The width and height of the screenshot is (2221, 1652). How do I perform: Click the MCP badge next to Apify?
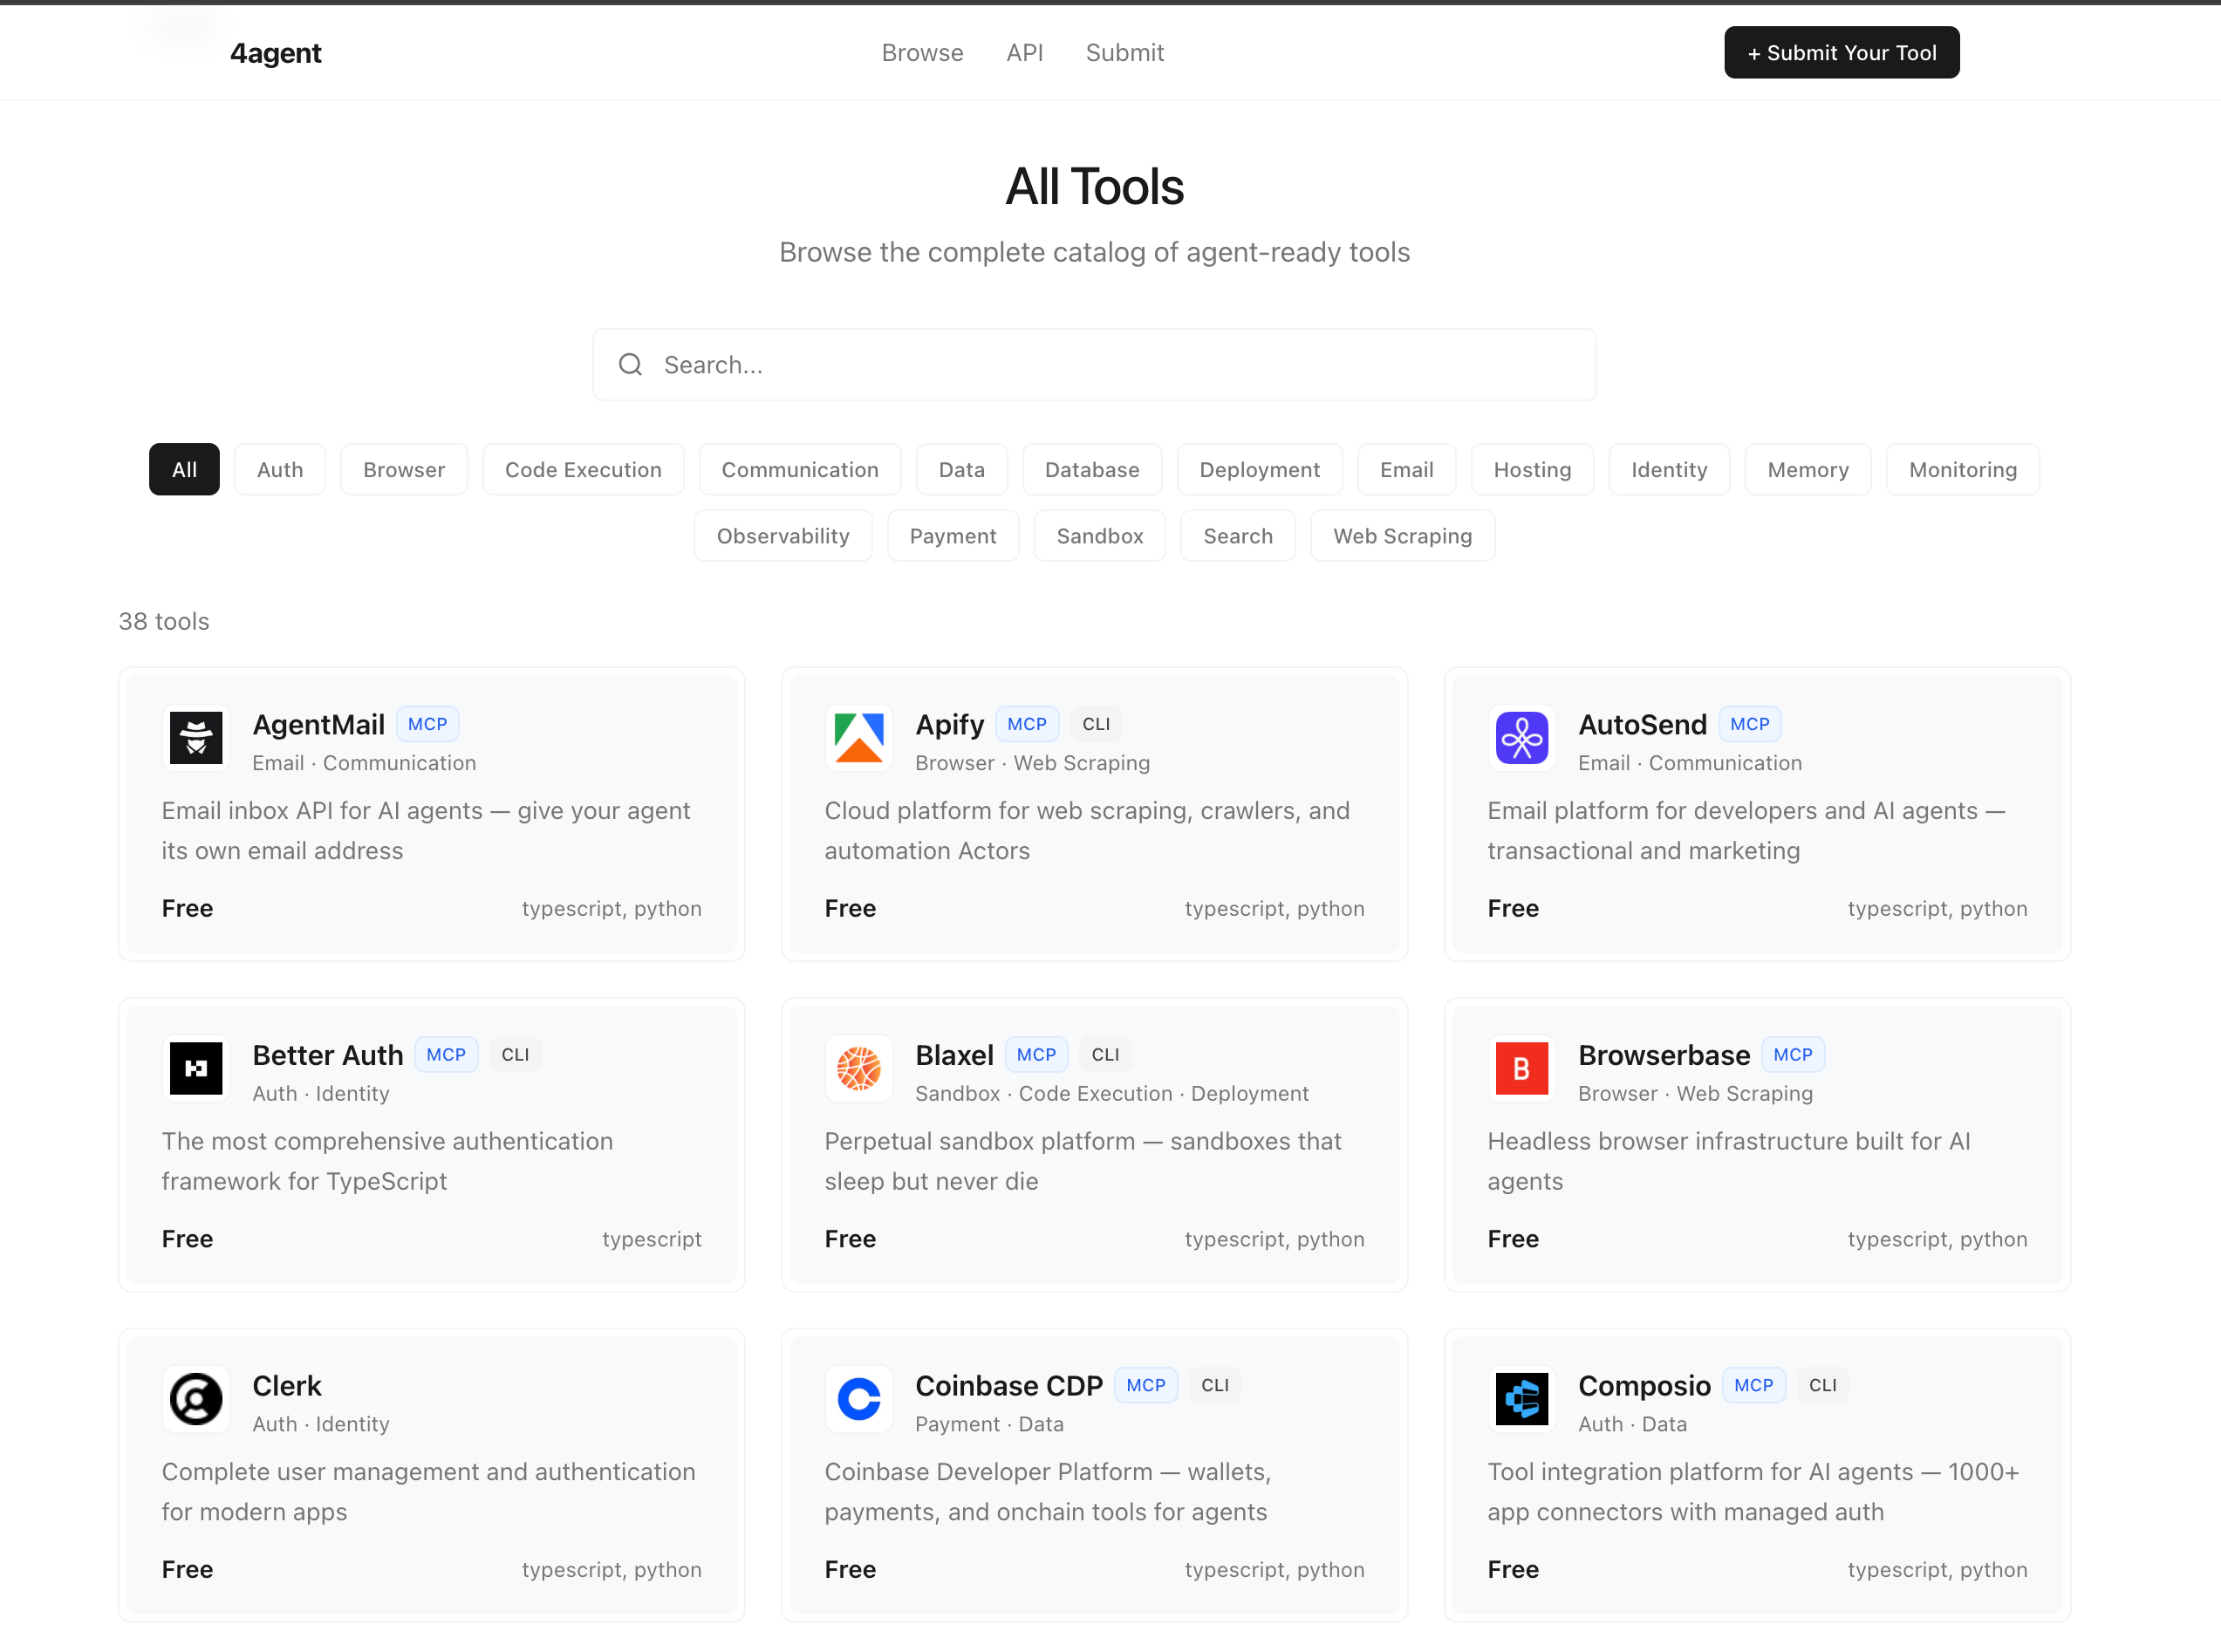[x=1027, y=723]
